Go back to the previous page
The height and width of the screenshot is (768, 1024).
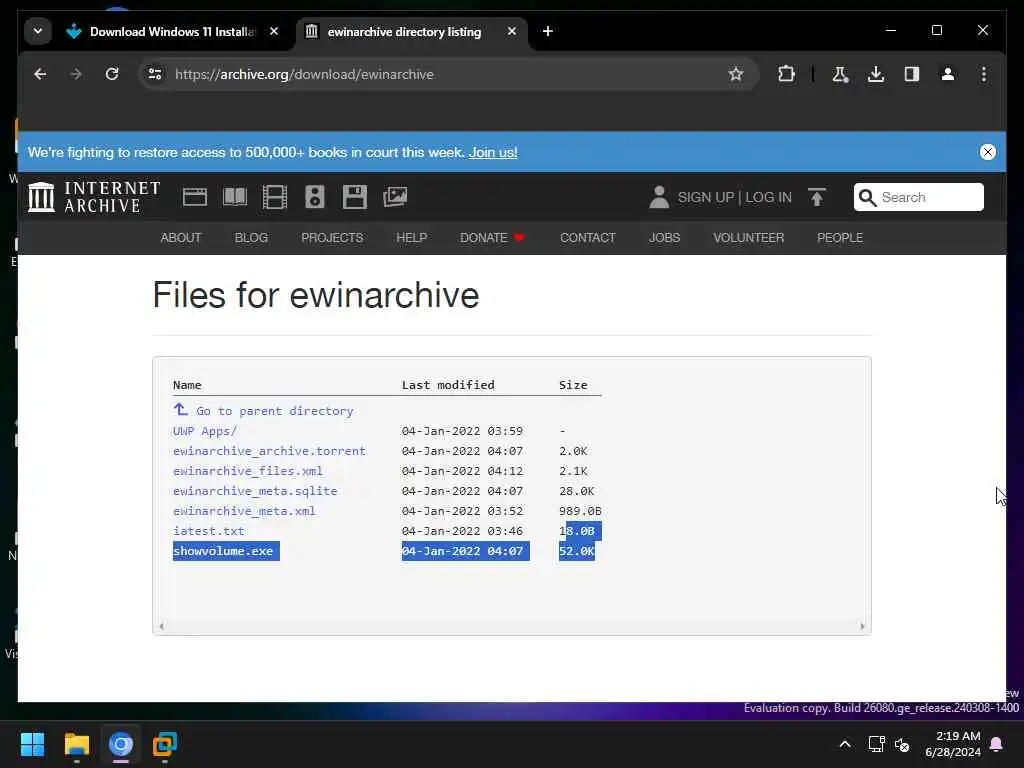[x=40, y=74]
